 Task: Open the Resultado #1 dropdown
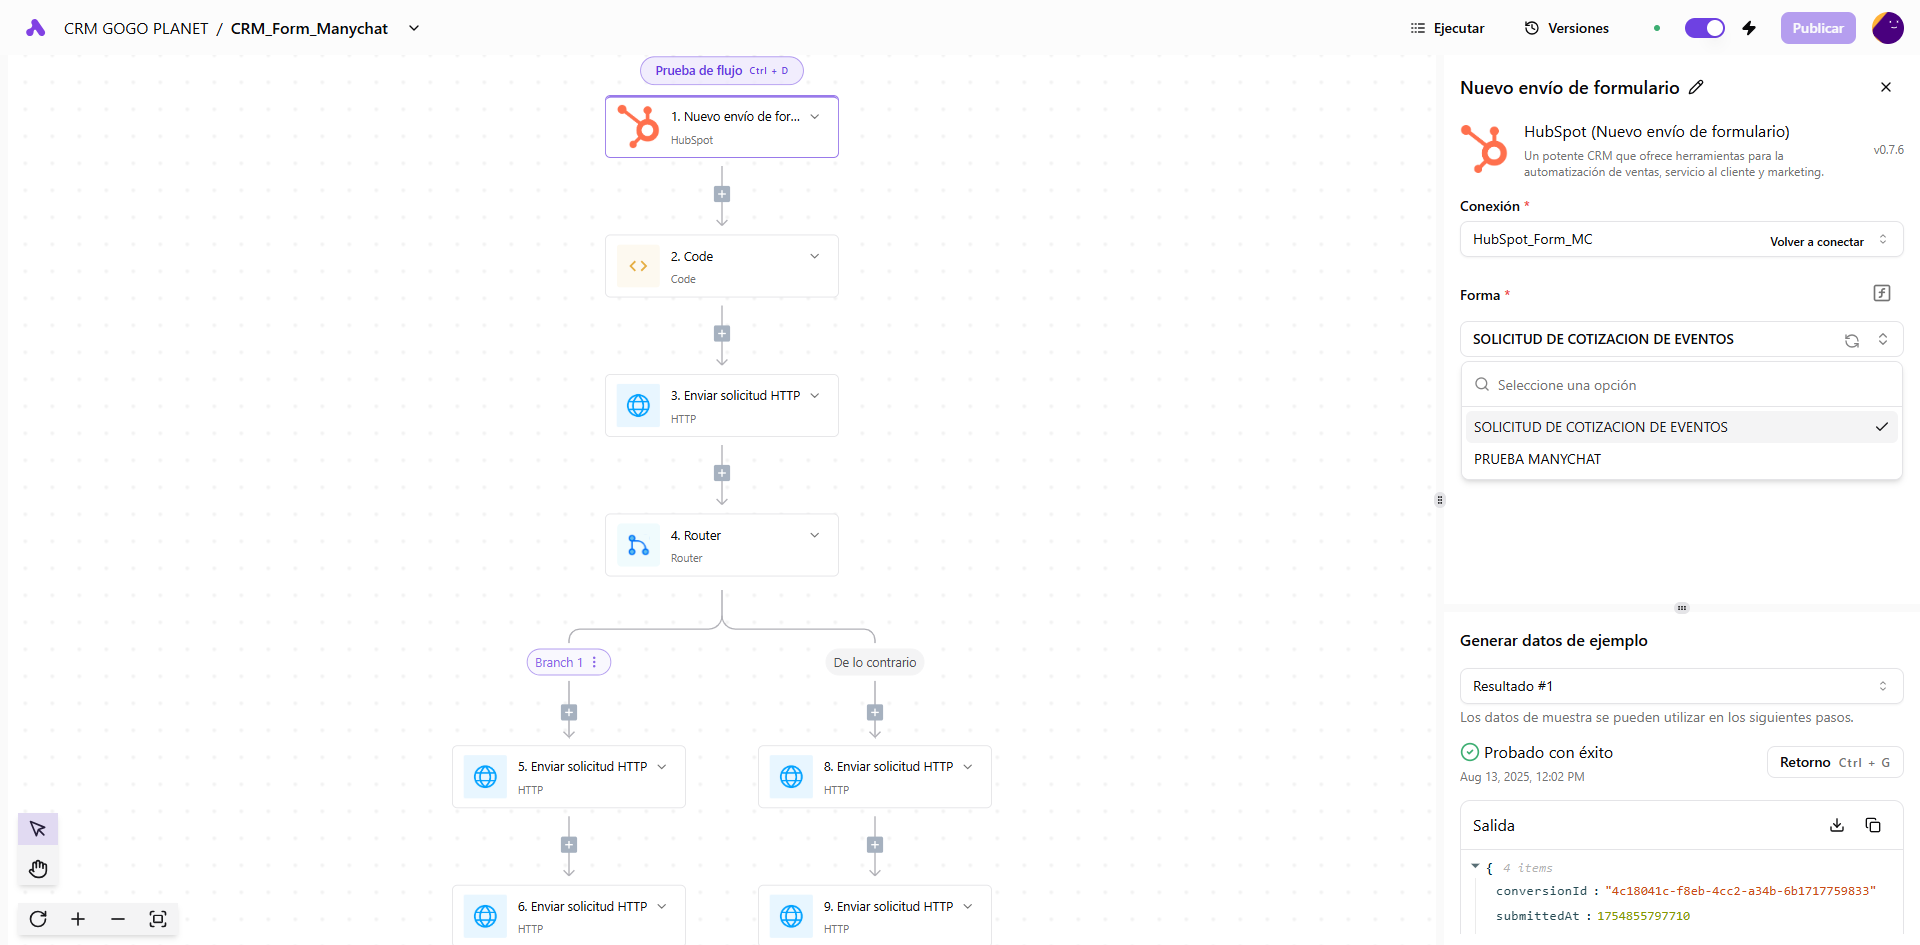click(x=1680, y=686)
